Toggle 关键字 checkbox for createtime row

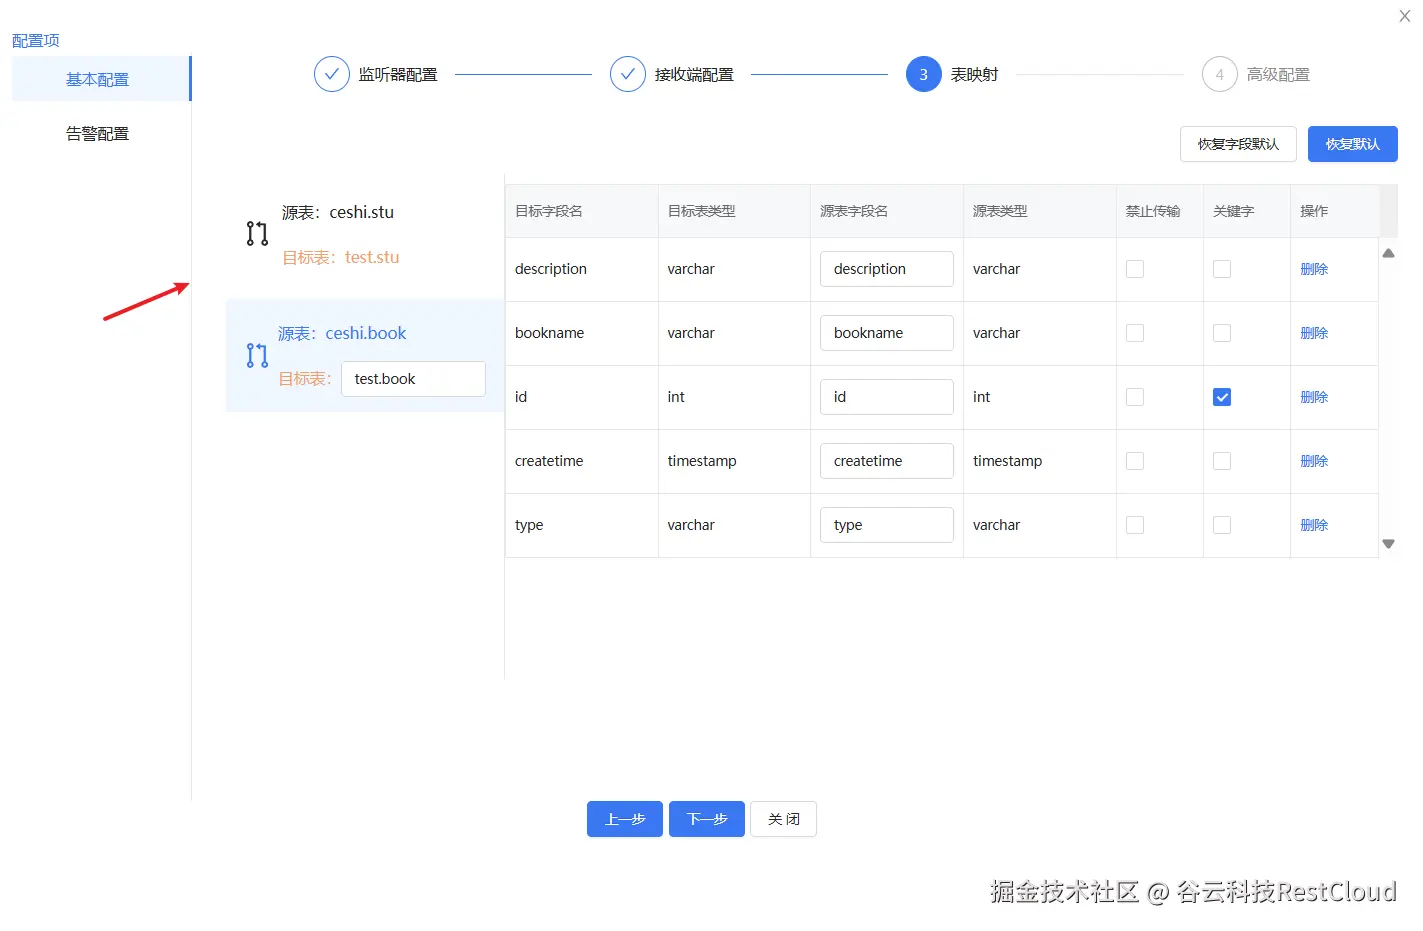click(1222, 461)
